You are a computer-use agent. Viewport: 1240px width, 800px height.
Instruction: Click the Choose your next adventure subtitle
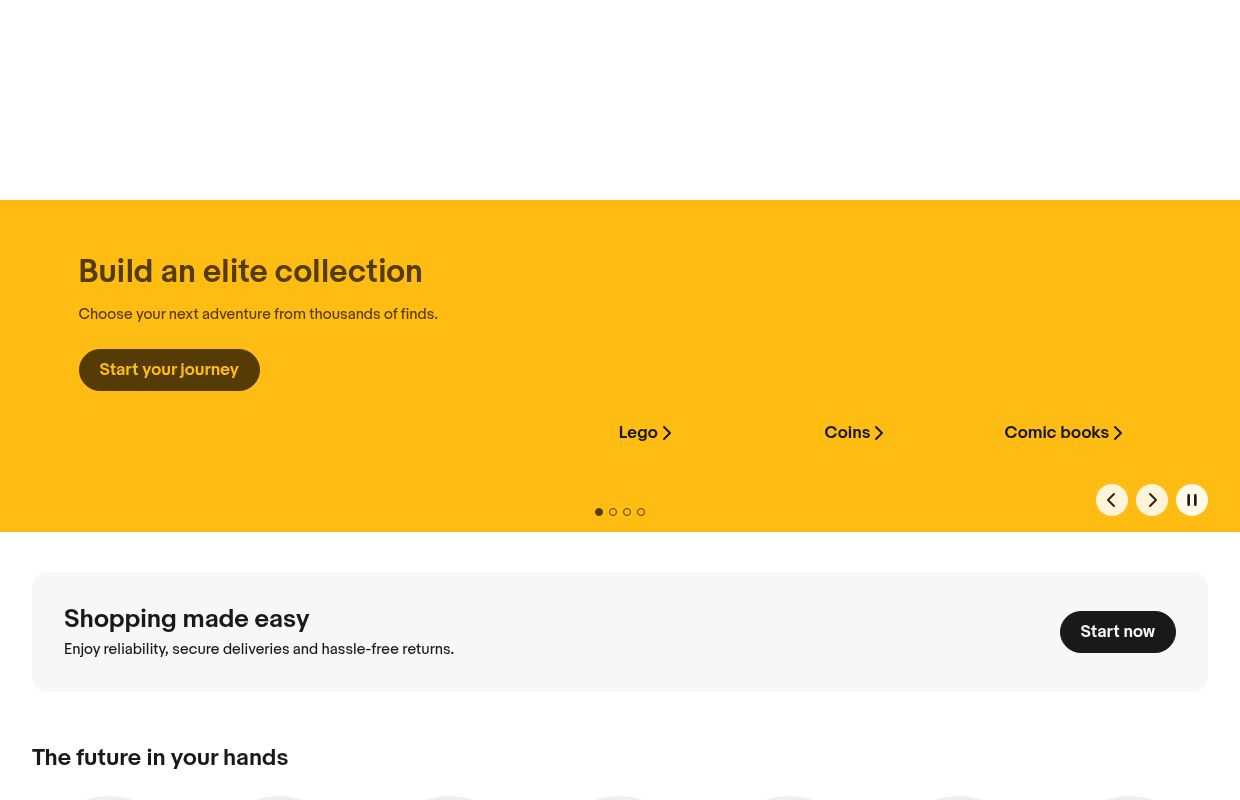(x=257, y=314)
